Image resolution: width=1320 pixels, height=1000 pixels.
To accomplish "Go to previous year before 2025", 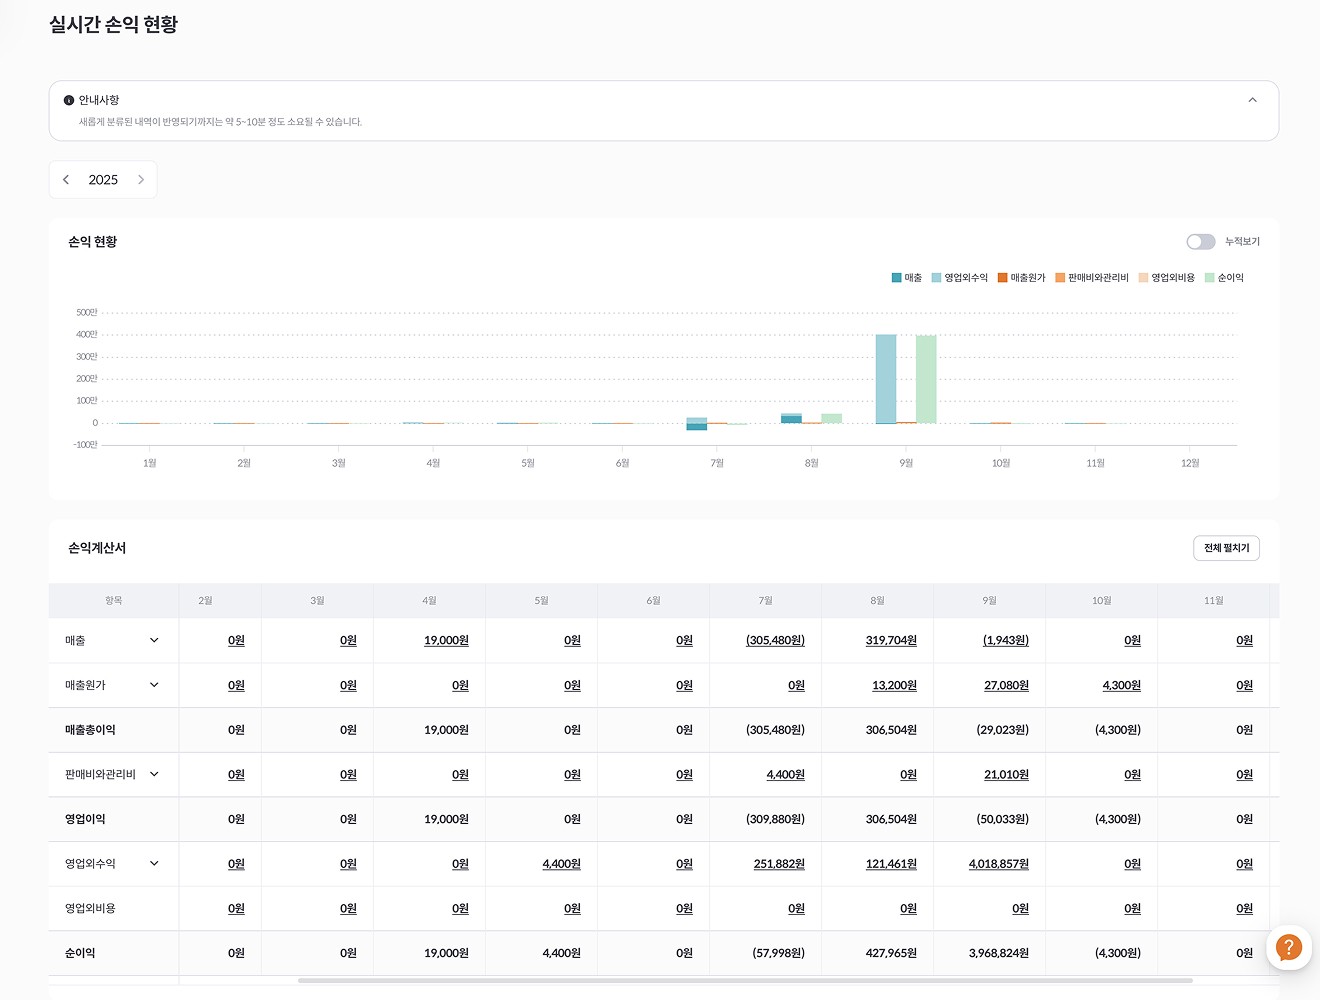I will [66, 180].
